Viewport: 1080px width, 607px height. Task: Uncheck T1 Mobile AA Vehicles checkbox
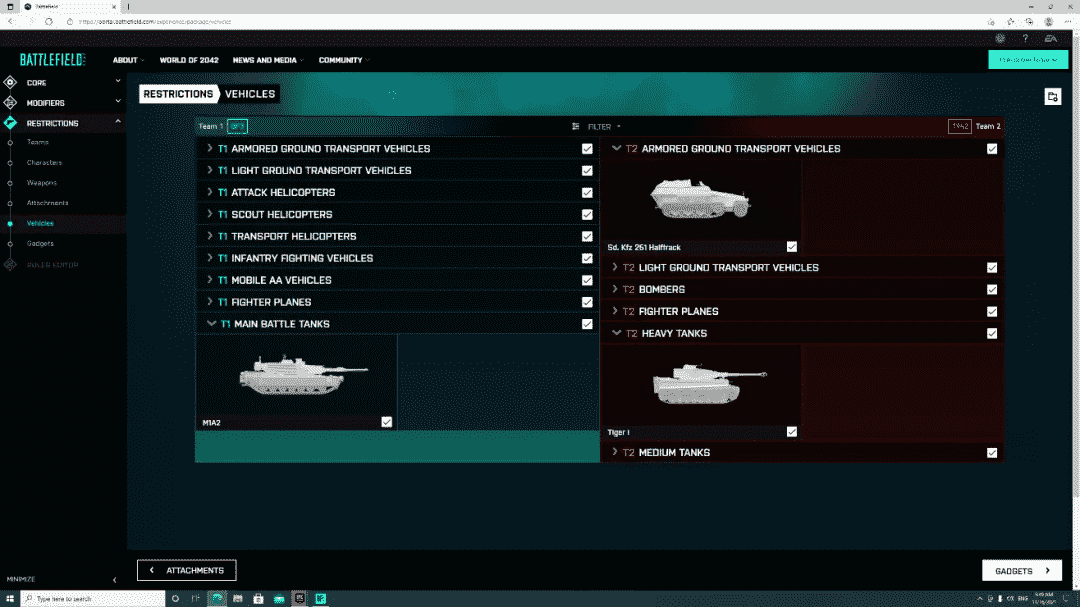click(x=587, y=280)
